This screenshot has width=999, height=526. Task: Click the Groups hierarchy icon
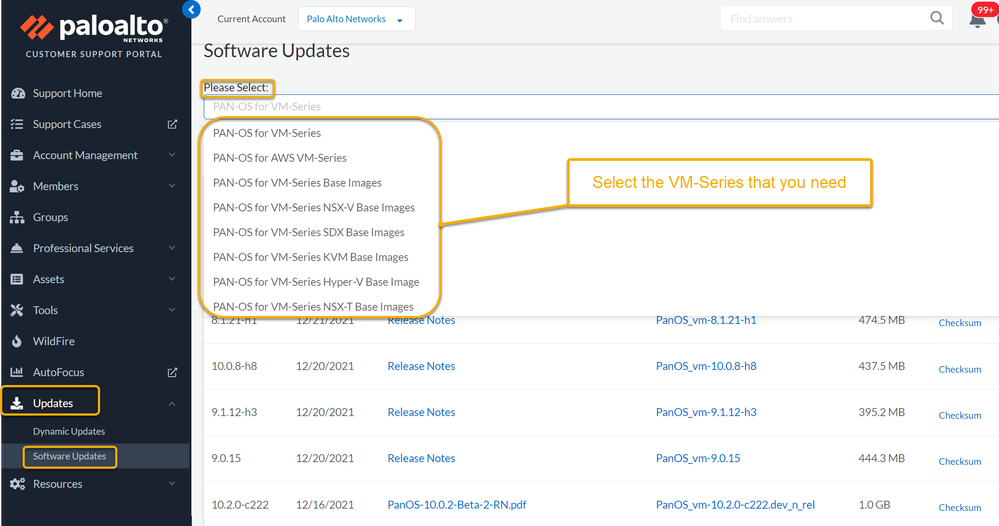click(x=17, y=217)
